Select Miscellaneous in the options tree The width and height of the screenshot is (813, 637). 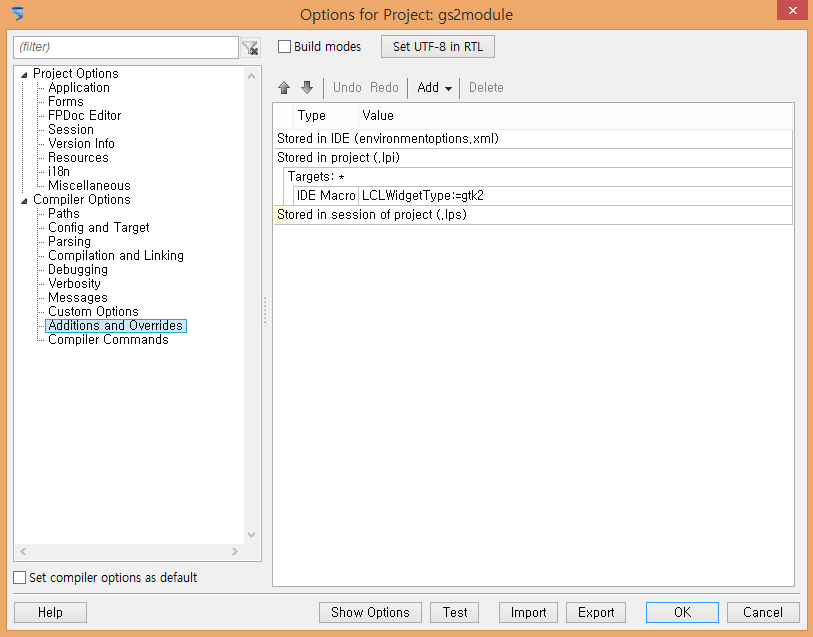(89, 186)
